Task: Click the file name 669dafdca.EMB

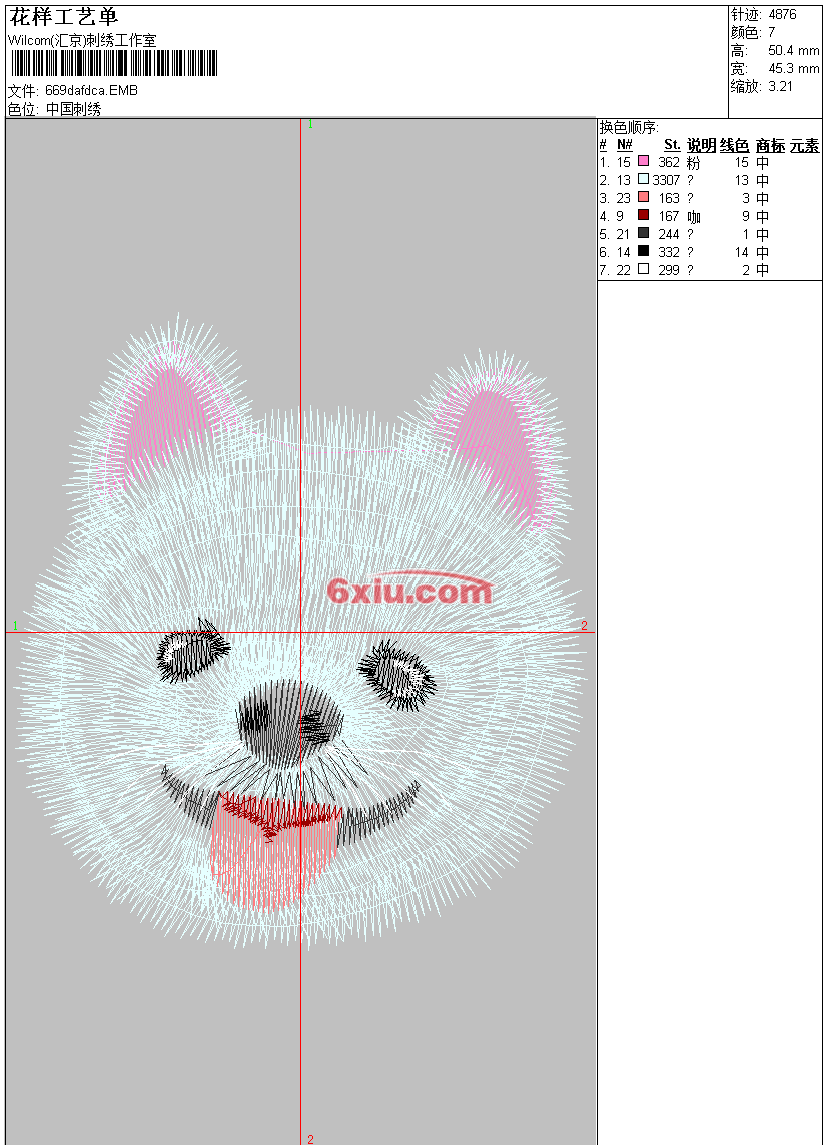Action: click(91, 91)
